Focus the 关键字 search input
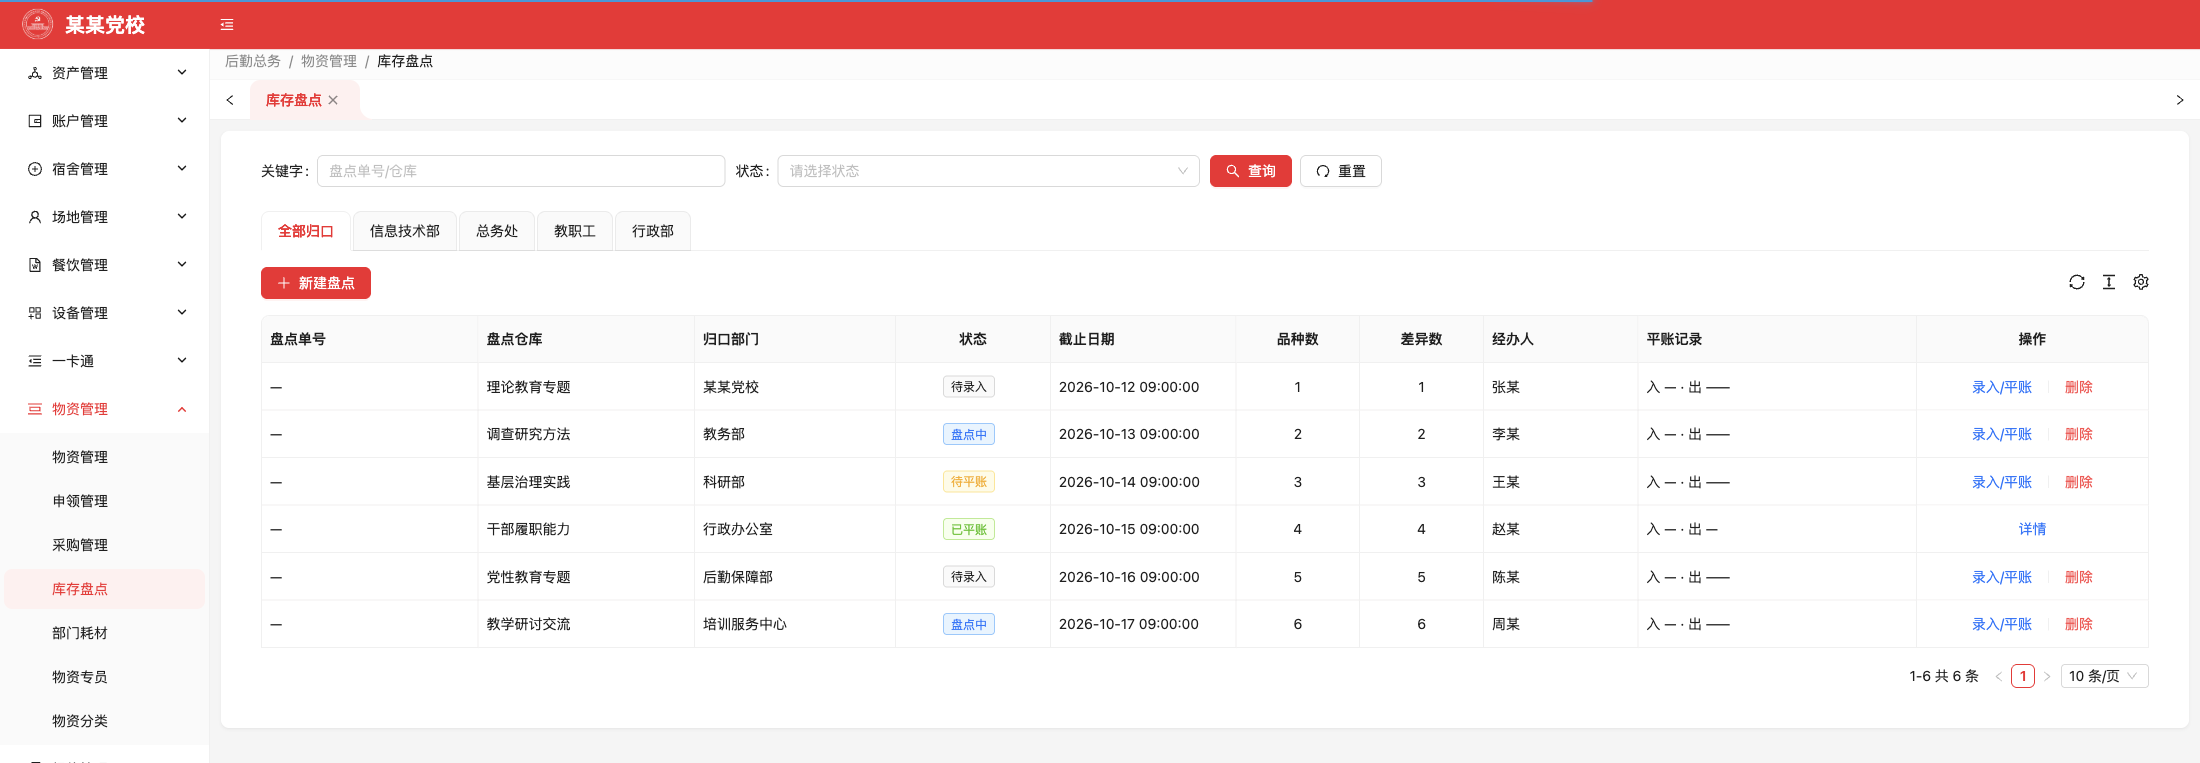 (x=521, y=171)
